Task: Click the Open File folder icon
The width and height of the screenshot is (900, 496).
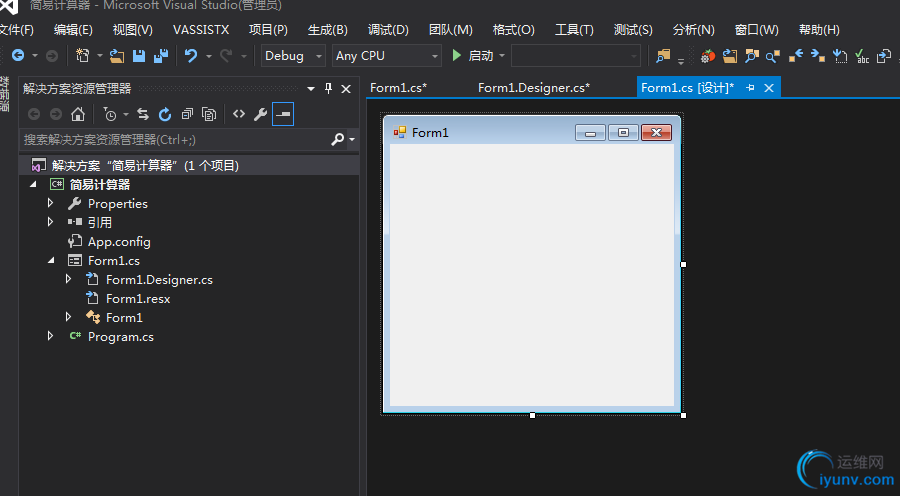Action: coord(117,56)
